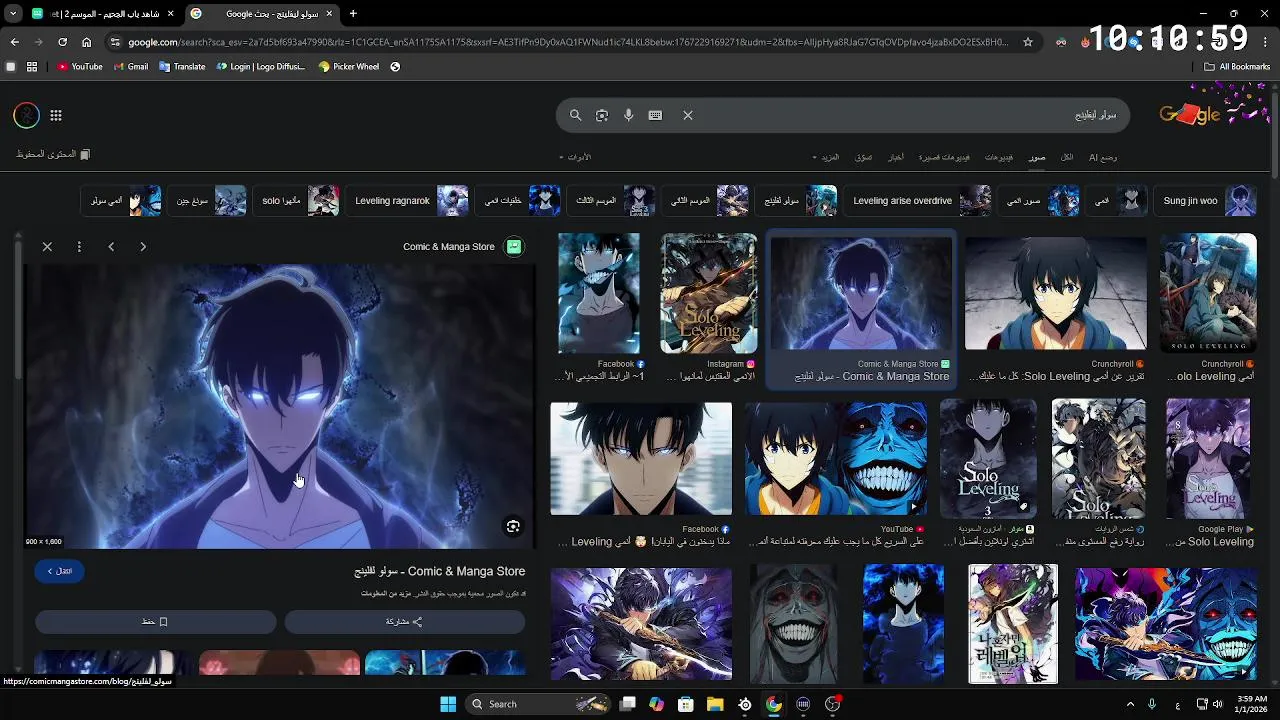Viewport: 1280px width, 720px height.
Task: Open the Google Play Solo Leveling cover thumbnail
Action: (x=1208, y=459)
